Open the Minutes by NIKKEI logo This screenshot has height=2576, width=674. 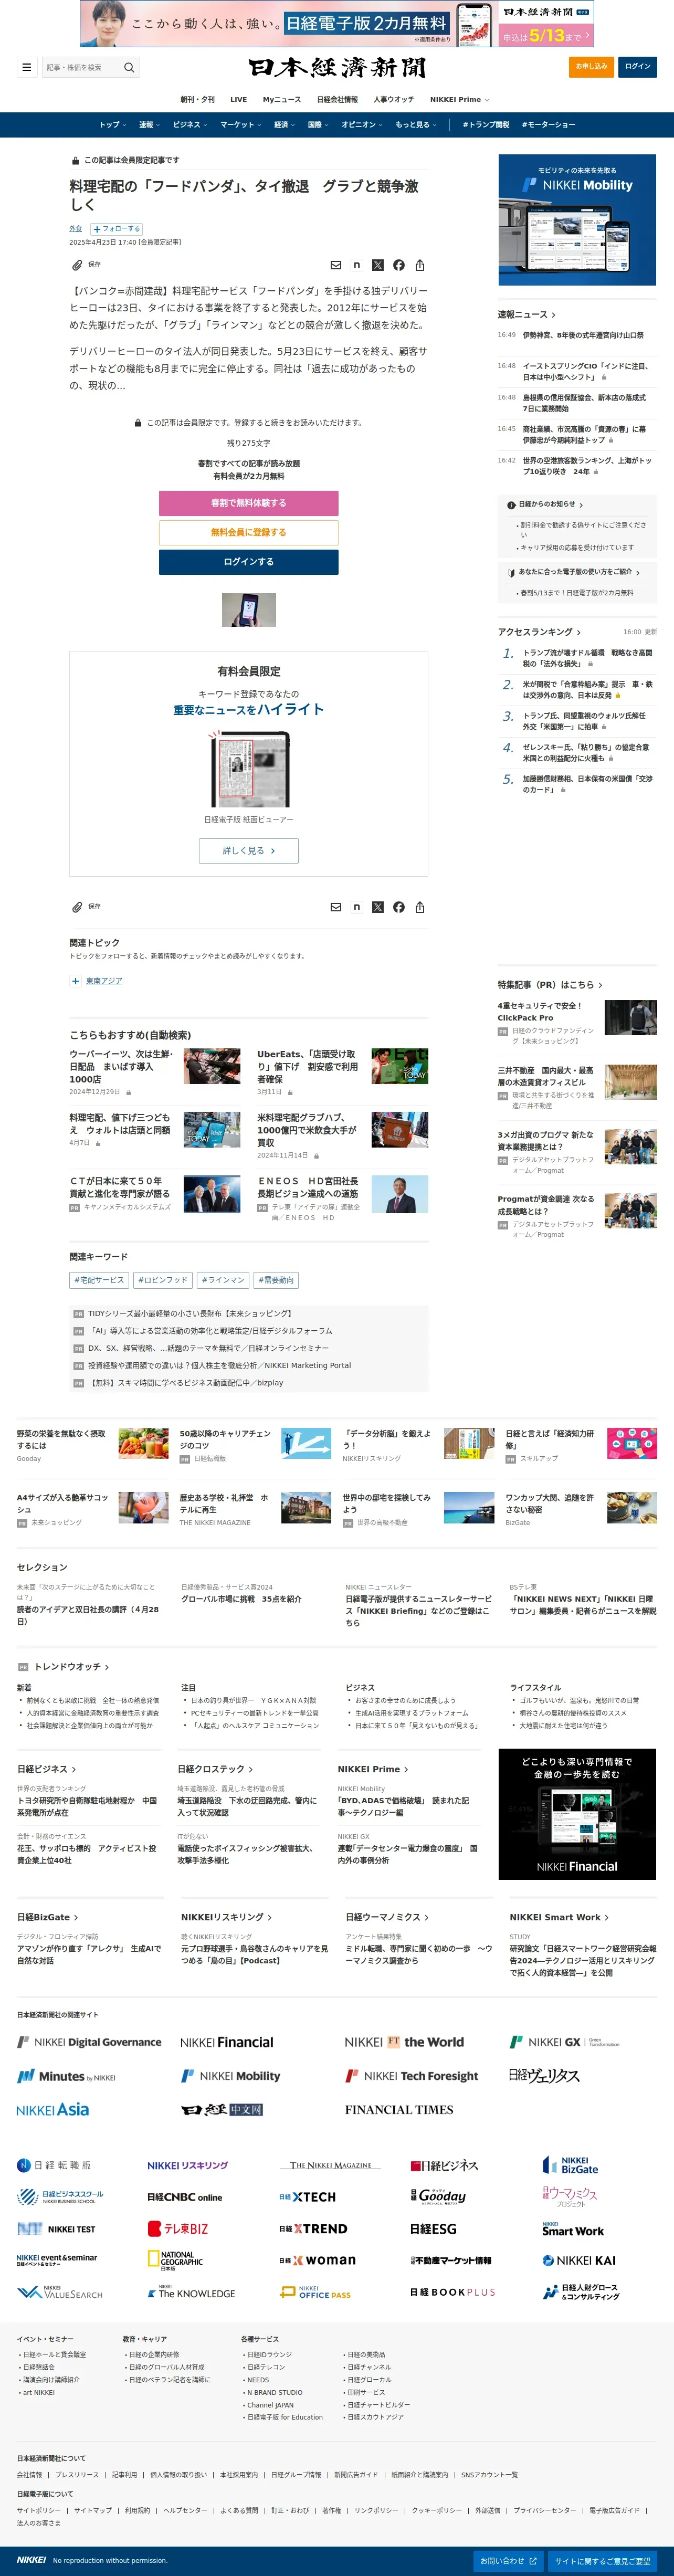tap(66, 2076)
